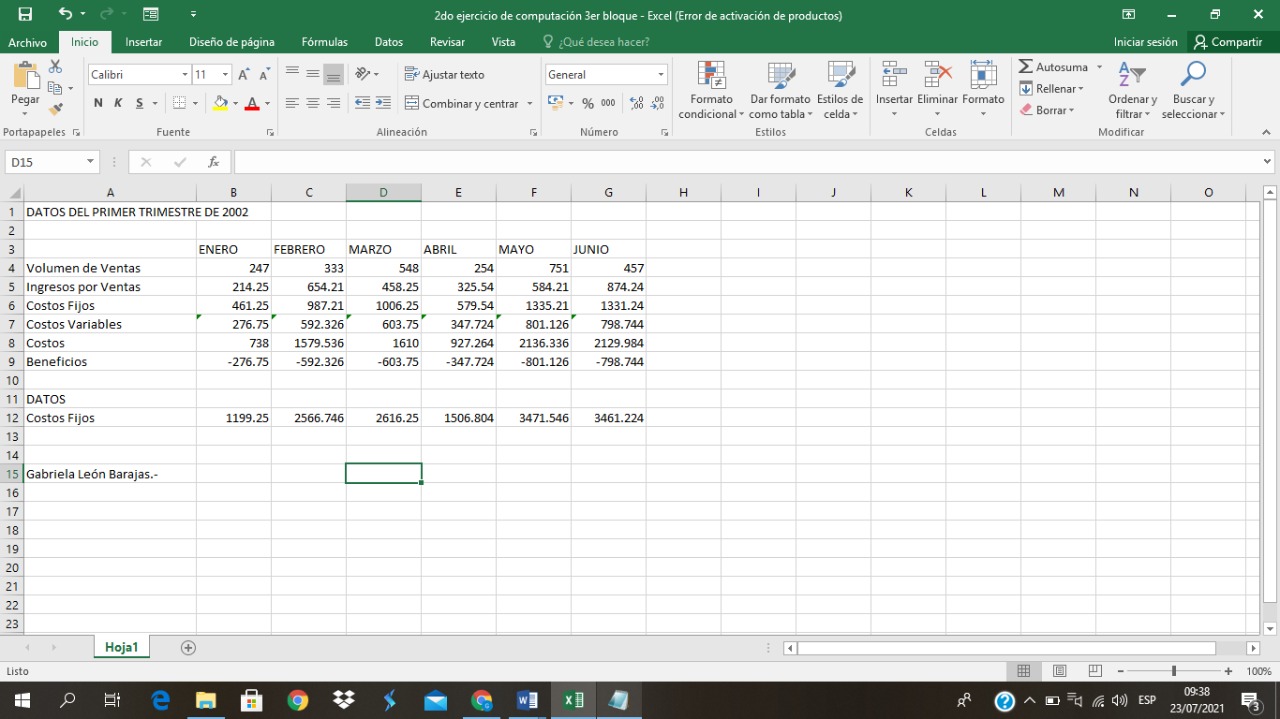Image resolution: width=1280 pixels, height=719 pixels.
Task: Click Iniciar sesión
Action: click(1146, 42)
